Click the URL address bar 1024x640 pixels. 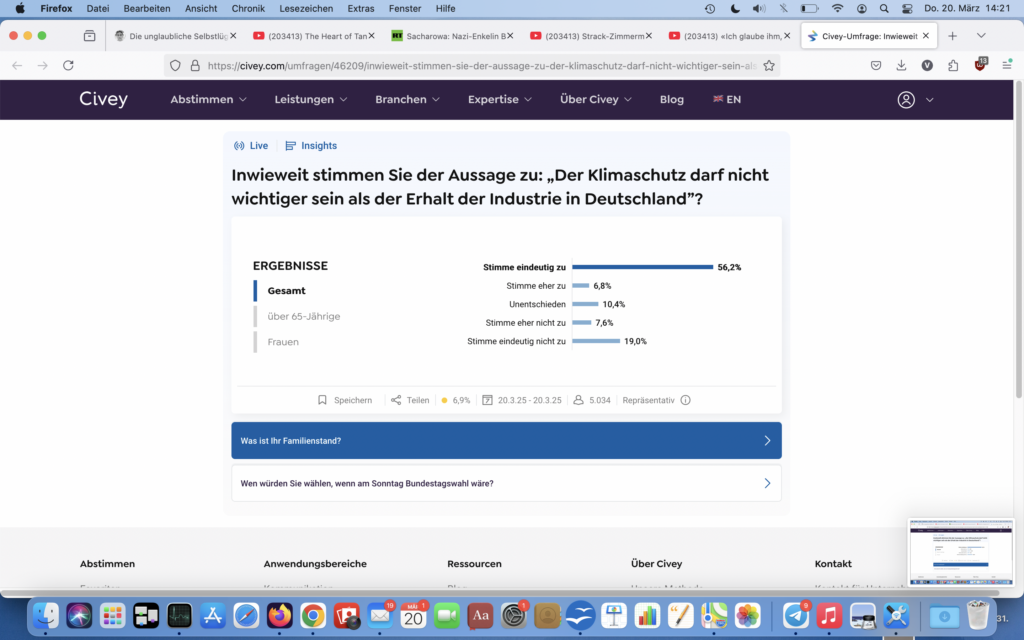pos(480,65)
